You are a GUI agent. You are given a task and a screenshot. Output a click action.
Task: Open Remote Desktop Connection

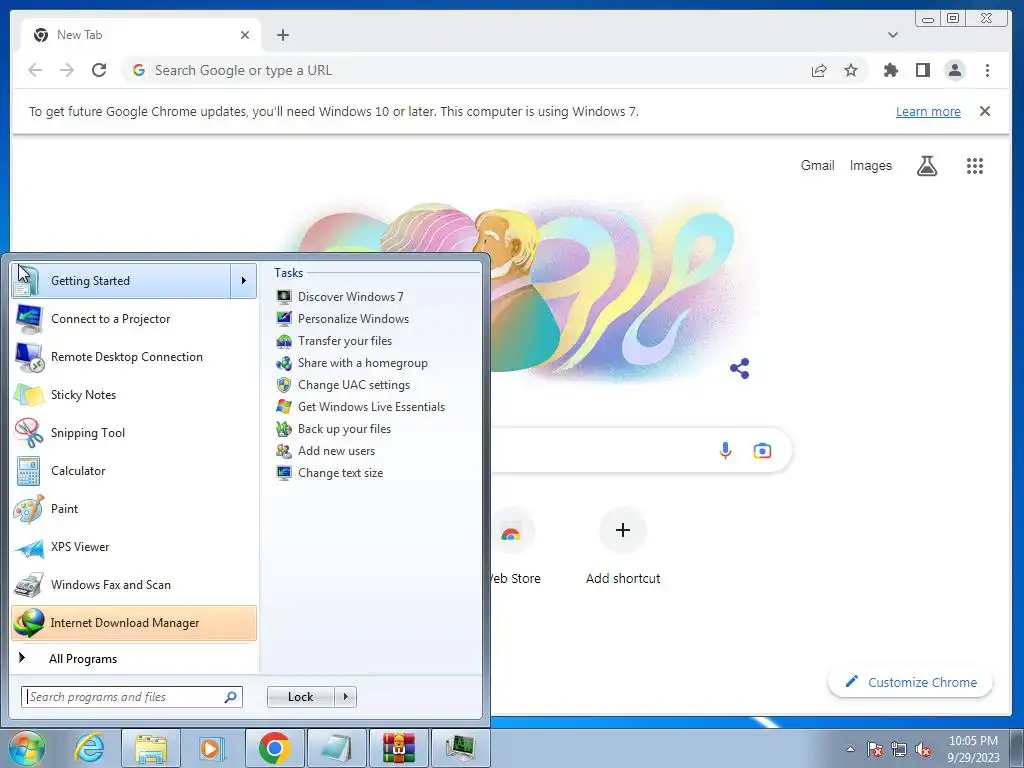(x=134, y=357)
